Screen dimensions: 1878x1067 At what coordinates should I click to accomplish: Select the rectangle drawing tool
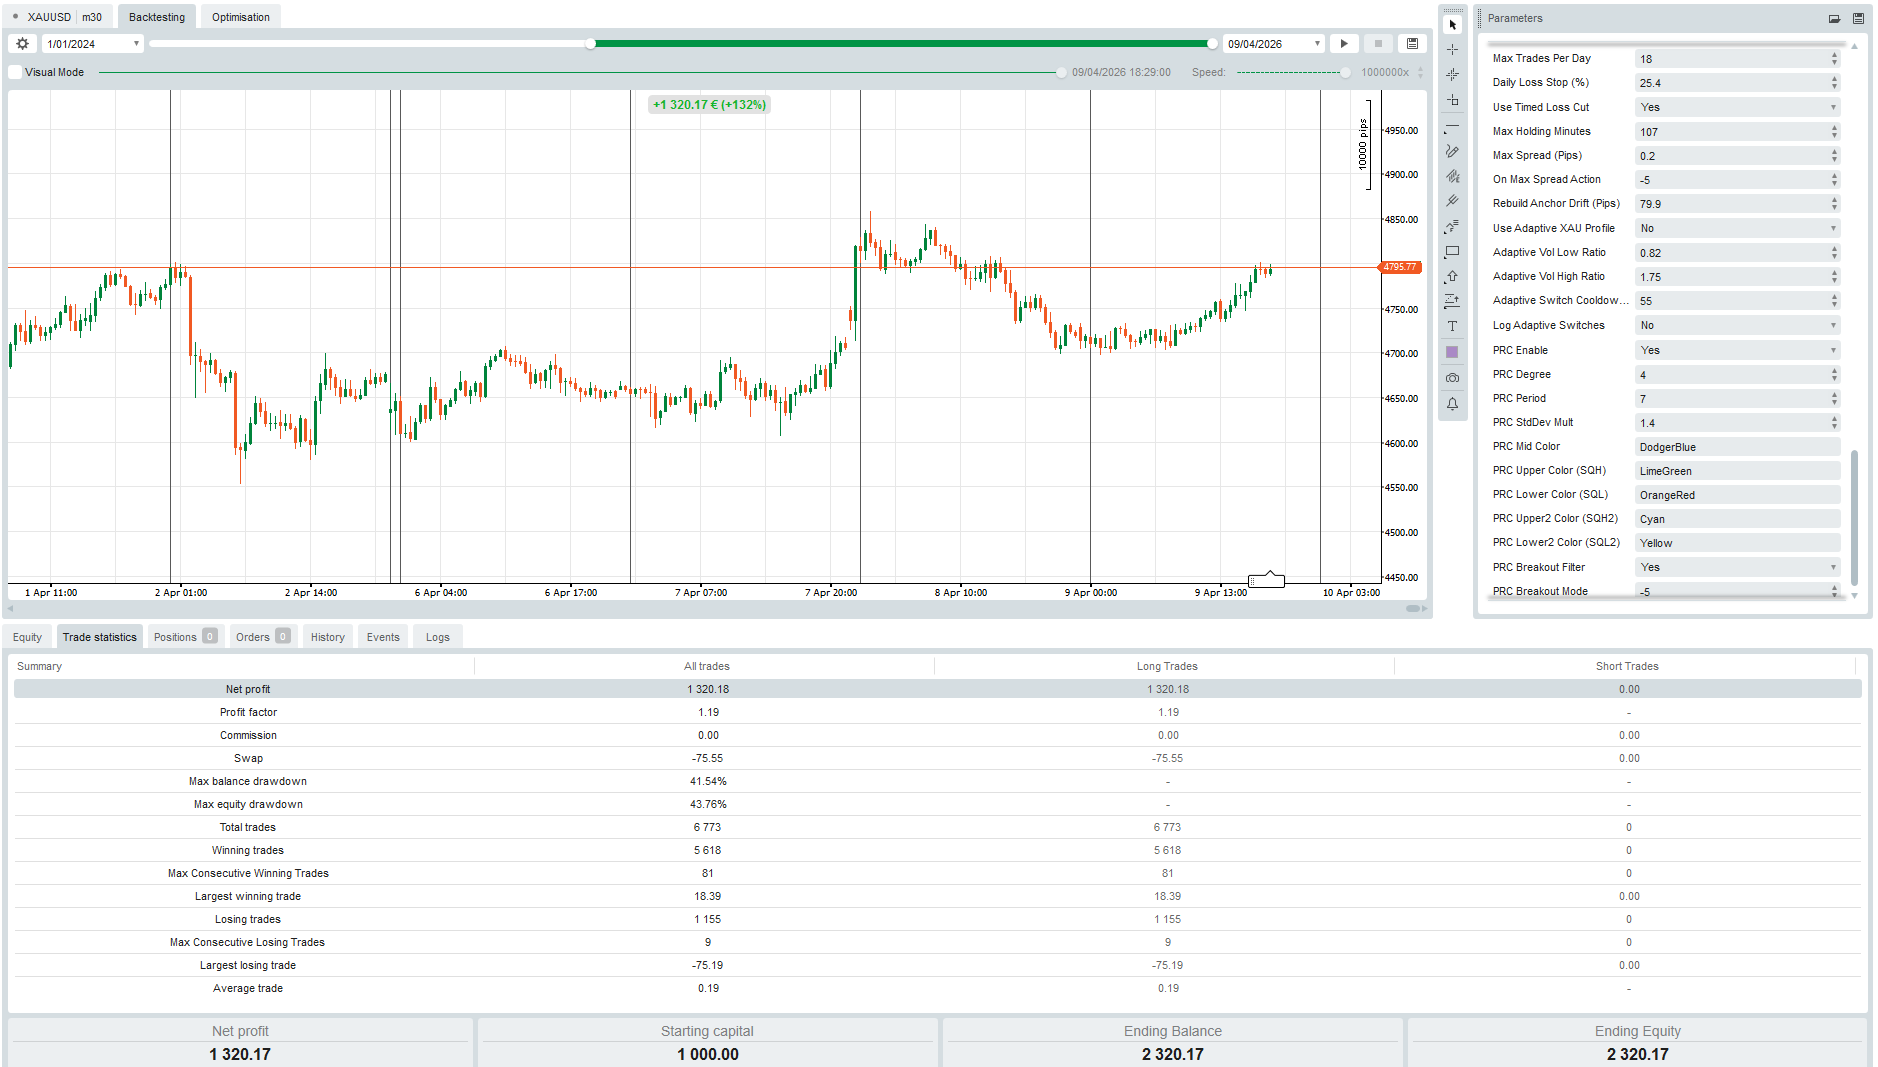point(1453,251)
